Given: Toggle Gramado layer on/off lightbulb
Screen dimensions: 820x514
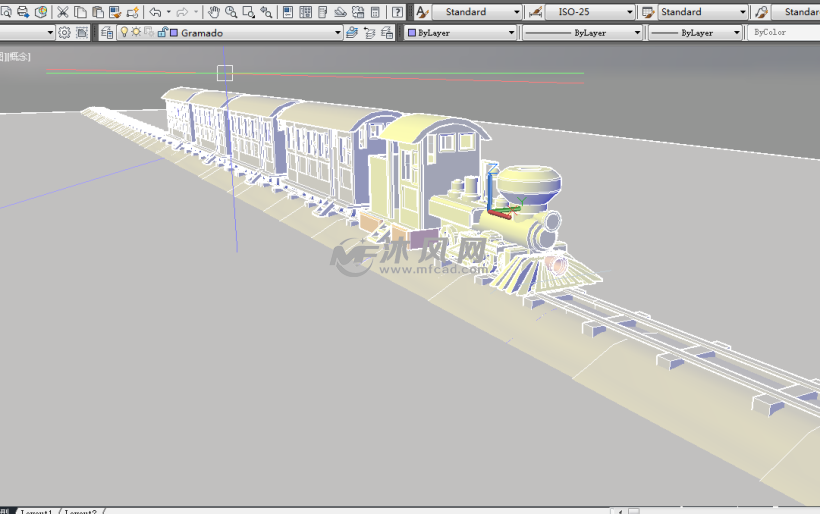Looking at the screenshot, I should [124, 32].
